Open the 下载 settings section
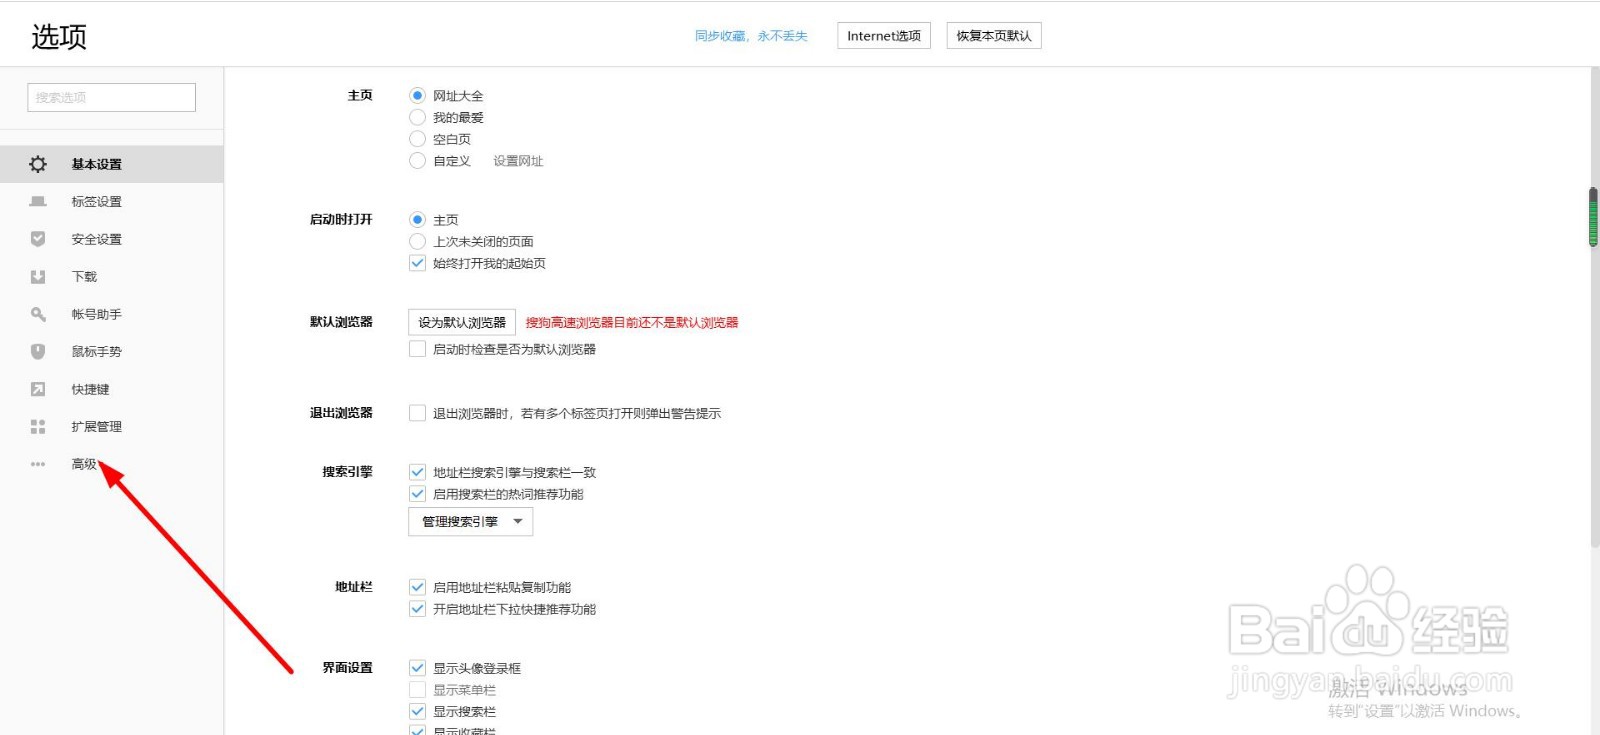This screenshot has height=735, width=1600. (x=112, y=277)
